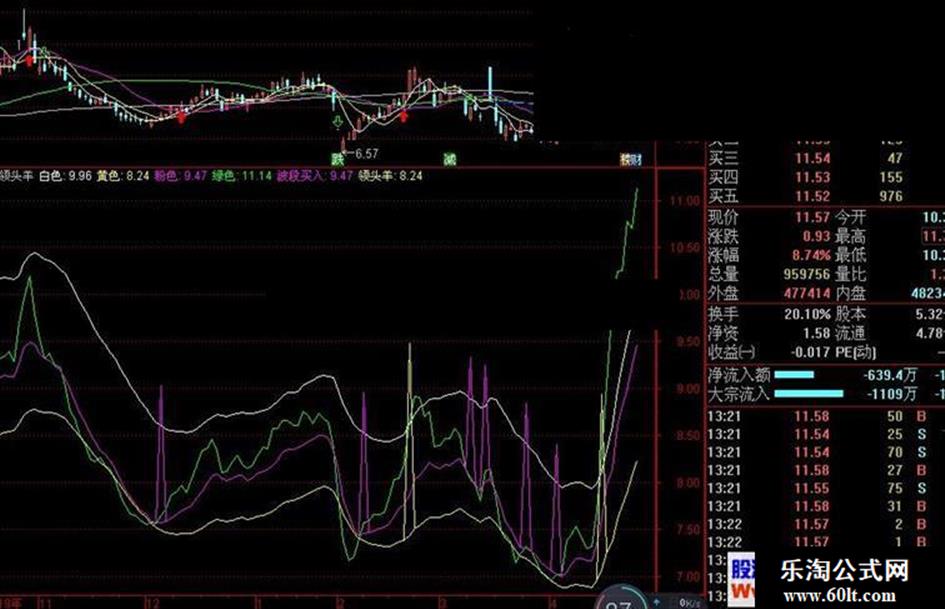The width and height of the screenshot is (945, 609).
Task: Click the 流通 label
Action: (x=850, y=333)
